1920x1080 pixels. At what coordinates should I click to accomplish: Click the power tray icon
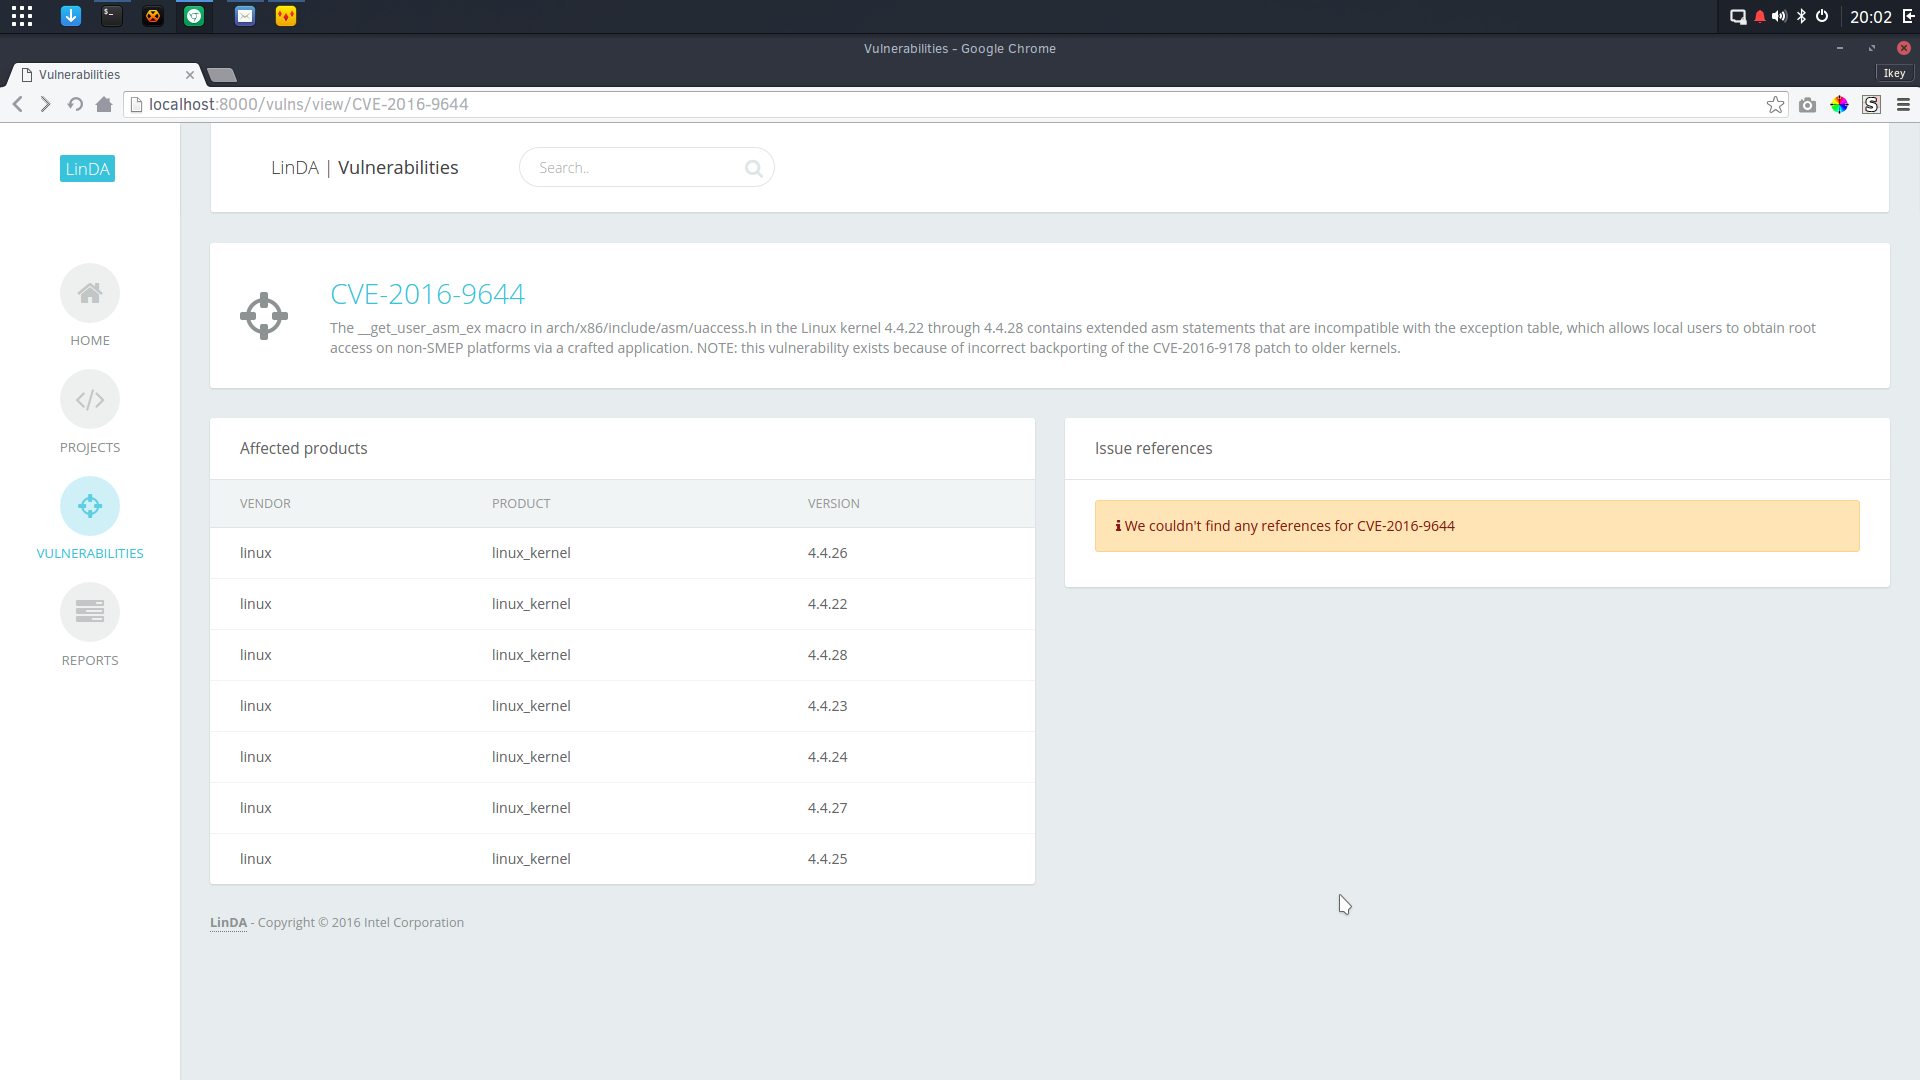tap(1822, 16)
